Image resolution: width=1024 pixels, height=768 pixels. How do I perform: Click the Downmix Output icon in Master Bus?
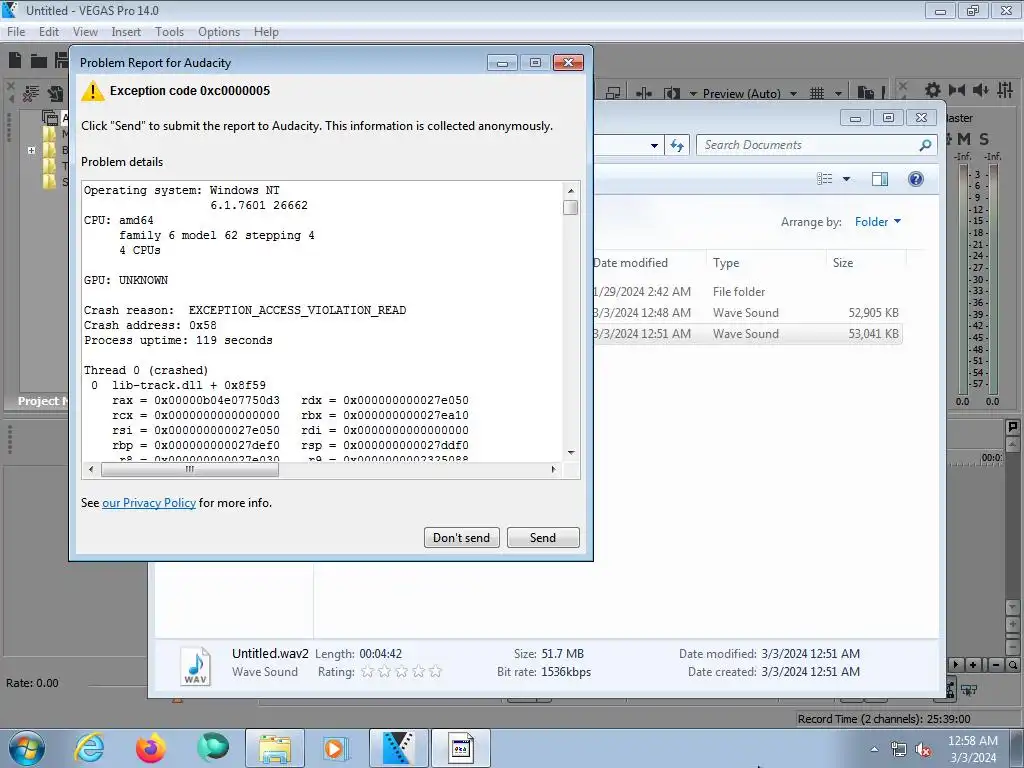click(x=957, y=90)
